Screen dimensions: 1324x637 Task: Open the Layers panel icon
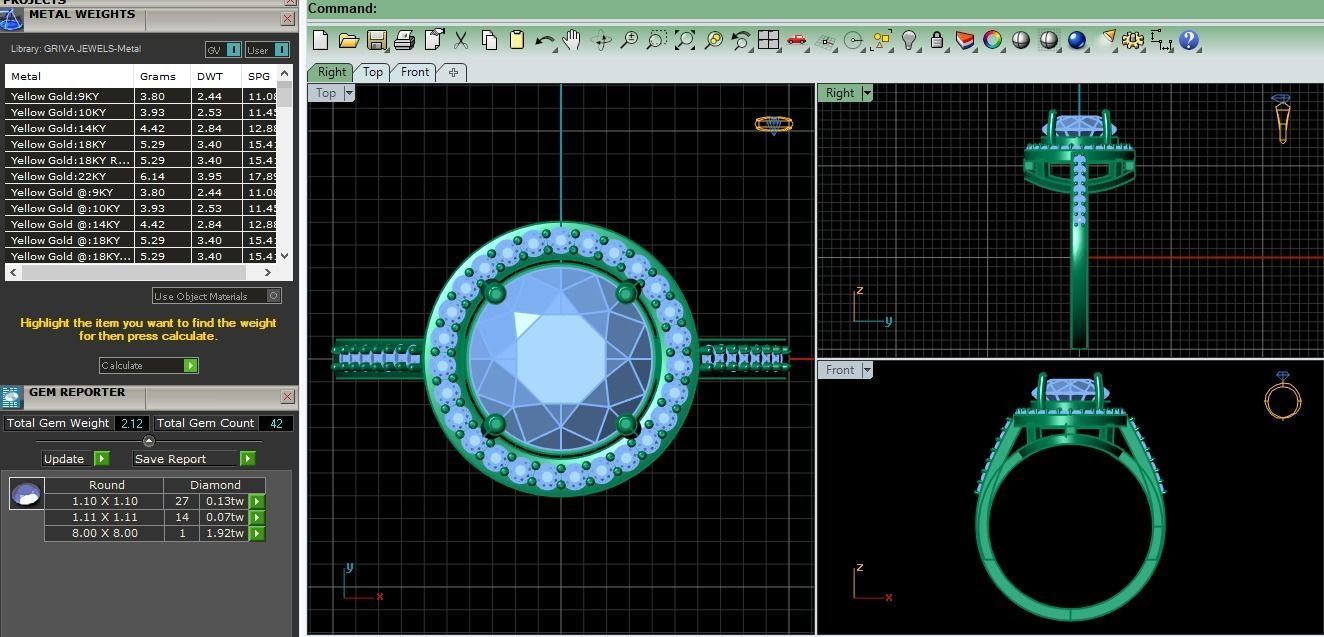(x=965, y=40)
